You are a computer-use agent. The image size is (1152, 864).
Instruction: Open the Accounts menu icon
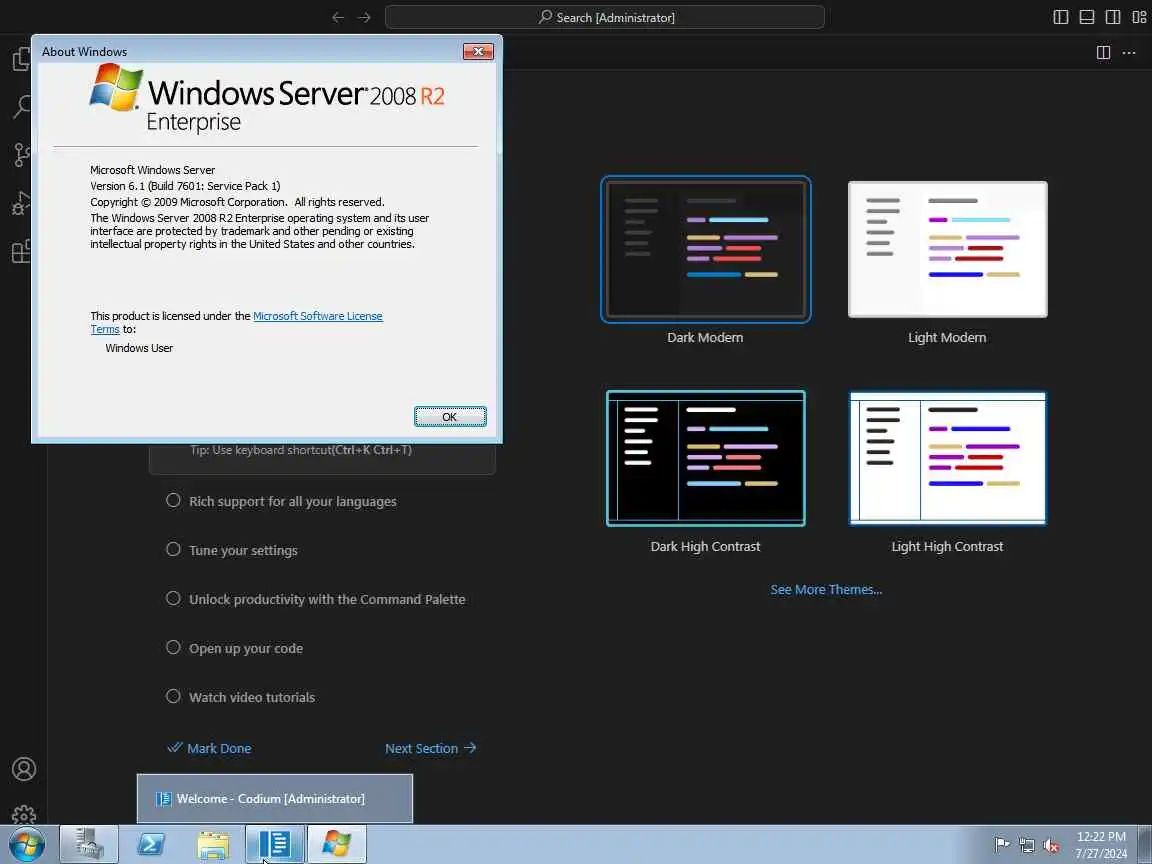coord(24,768)
